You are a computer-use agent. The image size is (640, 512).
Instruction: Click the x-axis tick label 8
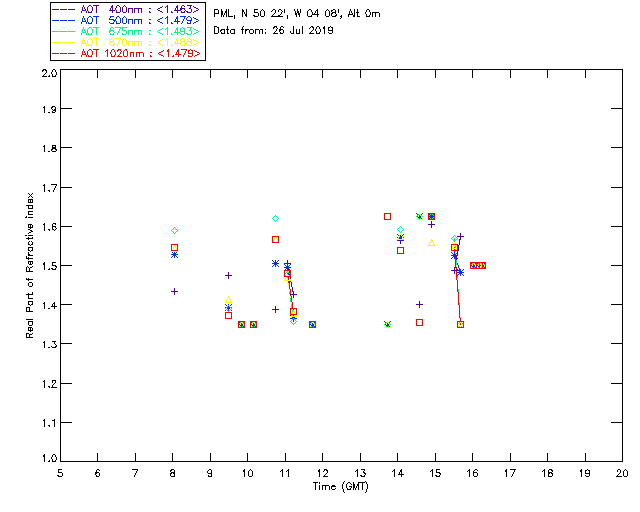point(173,473)
